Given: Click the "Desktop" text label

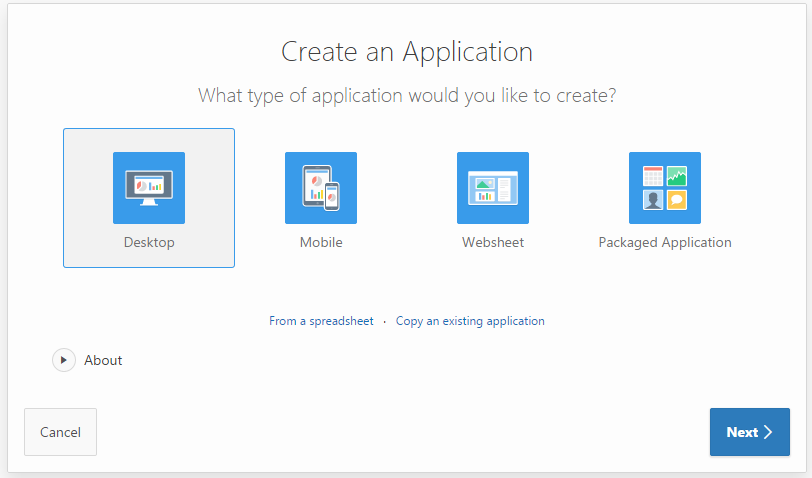Looking at the screenshot, I should (149, 242).
